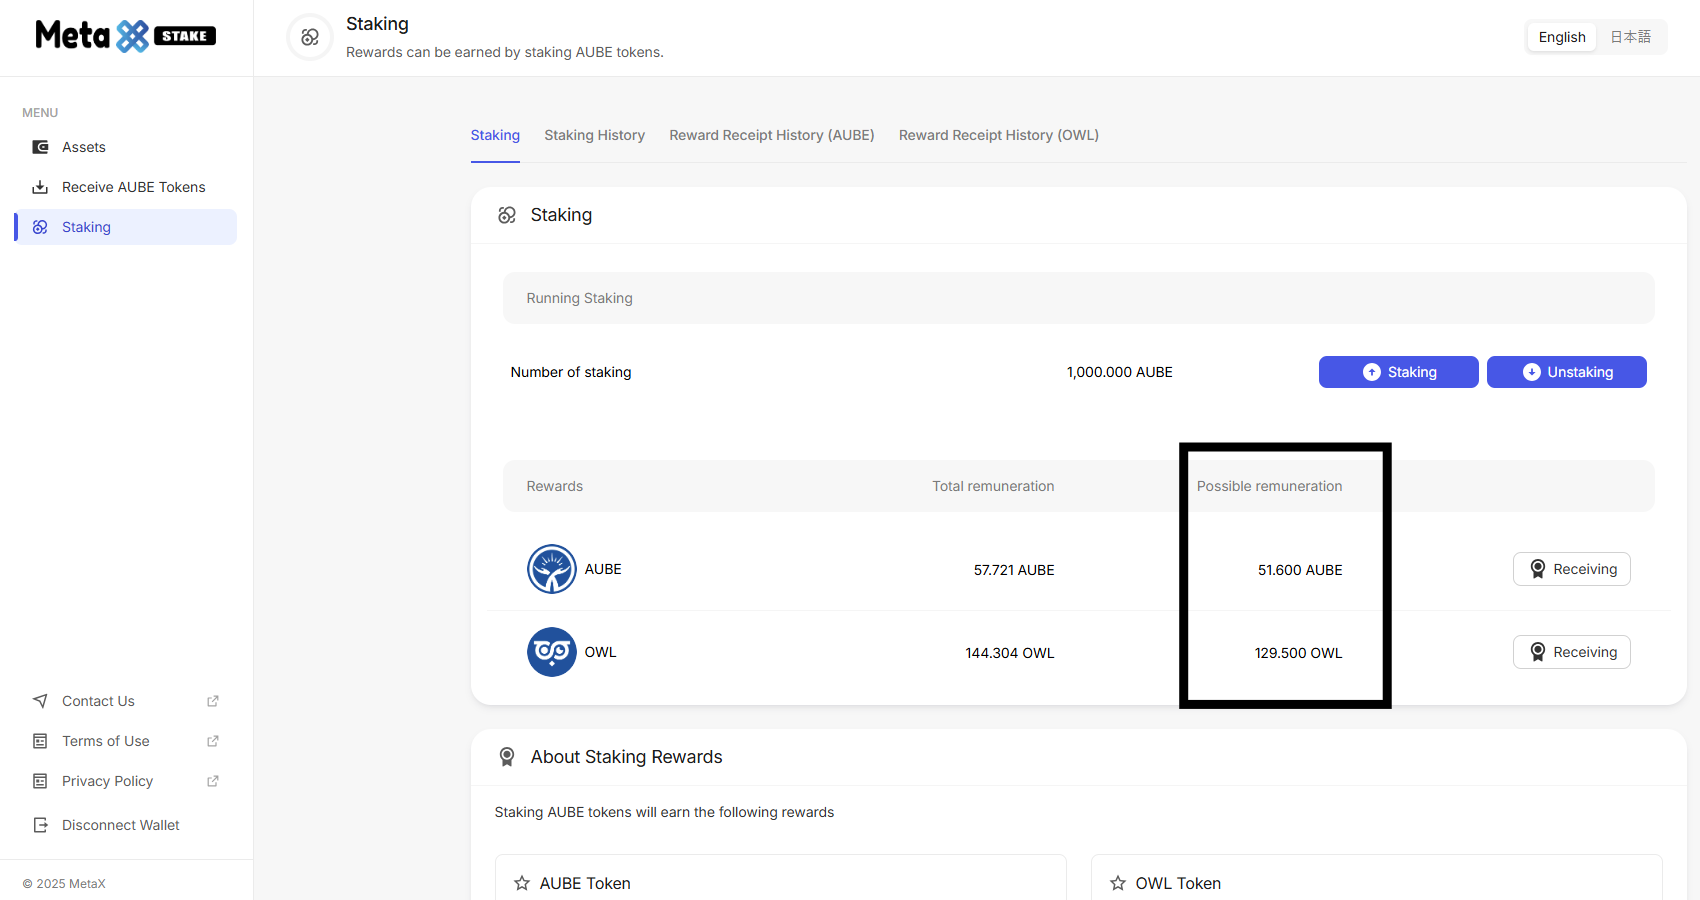This screenshot has width=1700, height=900.
Task: Open the Staking History tab
Action: (x=594, y=135)
